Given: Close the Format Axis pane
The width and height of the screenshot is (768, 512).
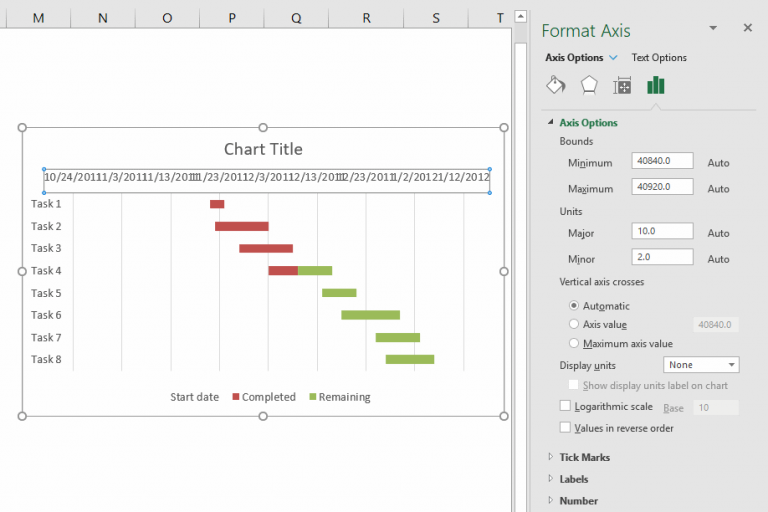Looking at the screenshot, I should click(x=747, y=28).
